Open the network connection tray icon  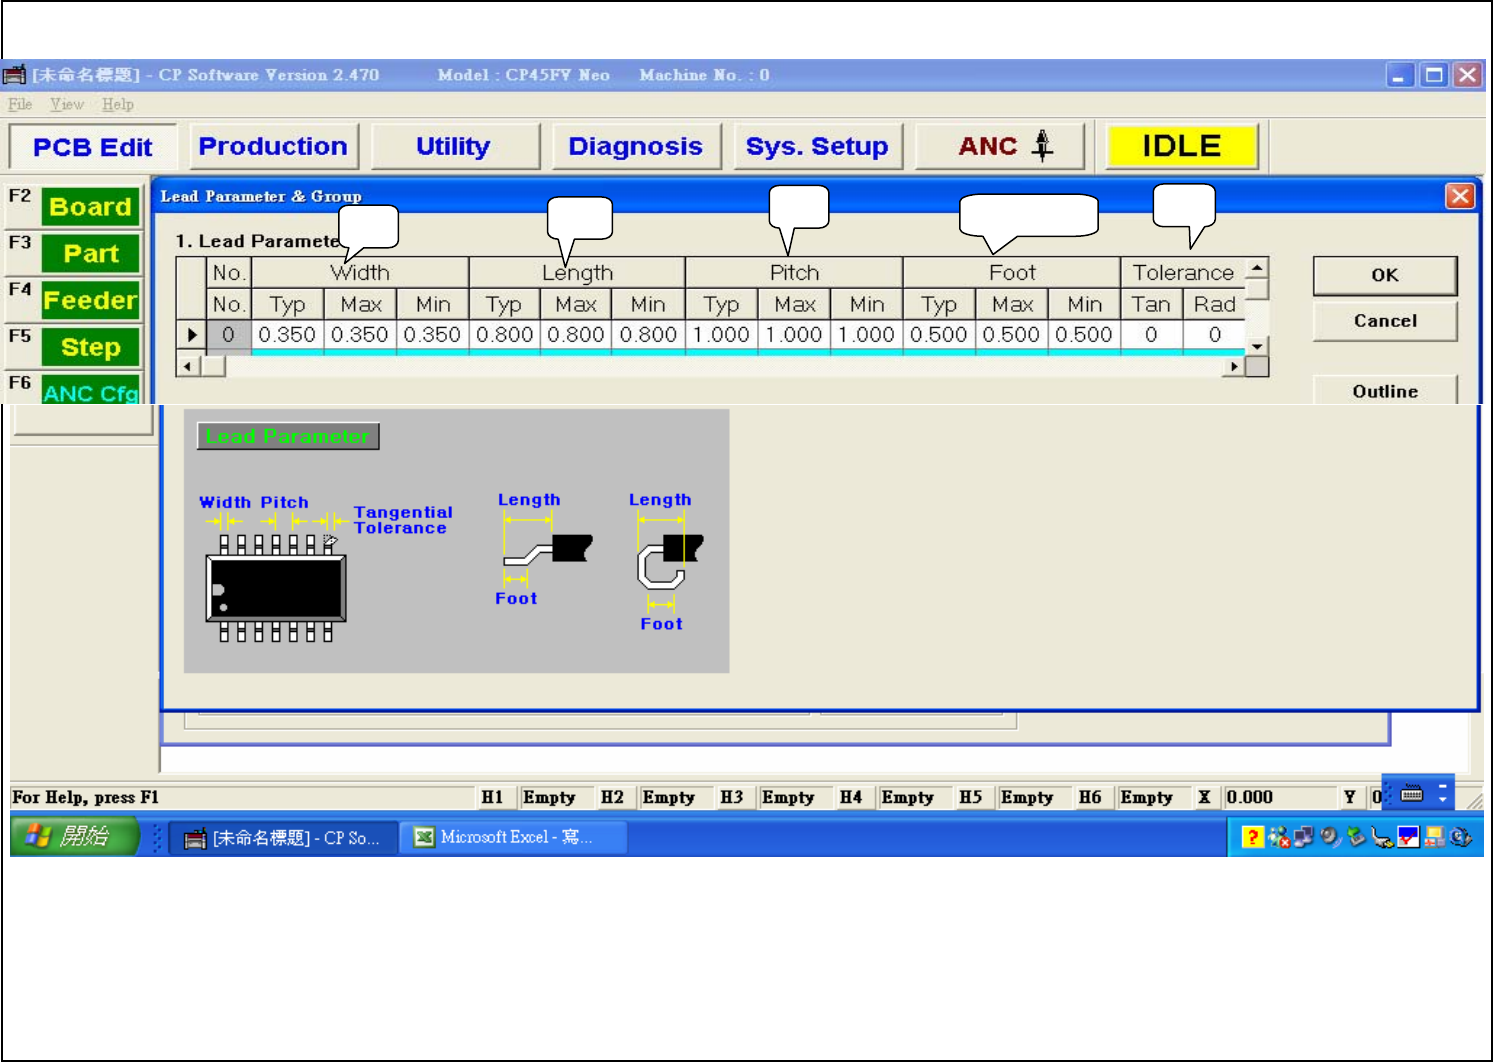click(1304, 837)
